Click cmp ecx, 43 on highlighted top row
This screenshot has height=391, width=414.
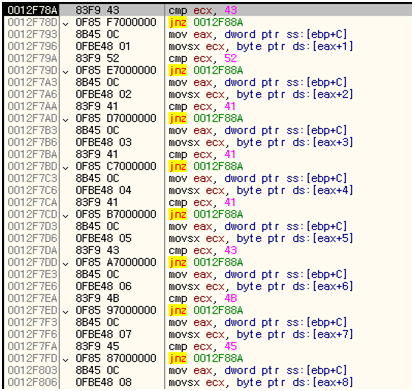pyautogui.click(x=203, y=10)
